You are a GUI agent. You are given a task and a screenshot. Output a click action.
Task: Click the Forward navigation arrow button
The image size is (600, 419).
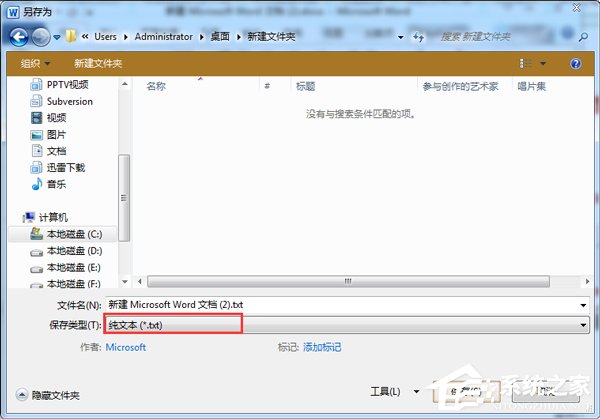tap(41, 37)
